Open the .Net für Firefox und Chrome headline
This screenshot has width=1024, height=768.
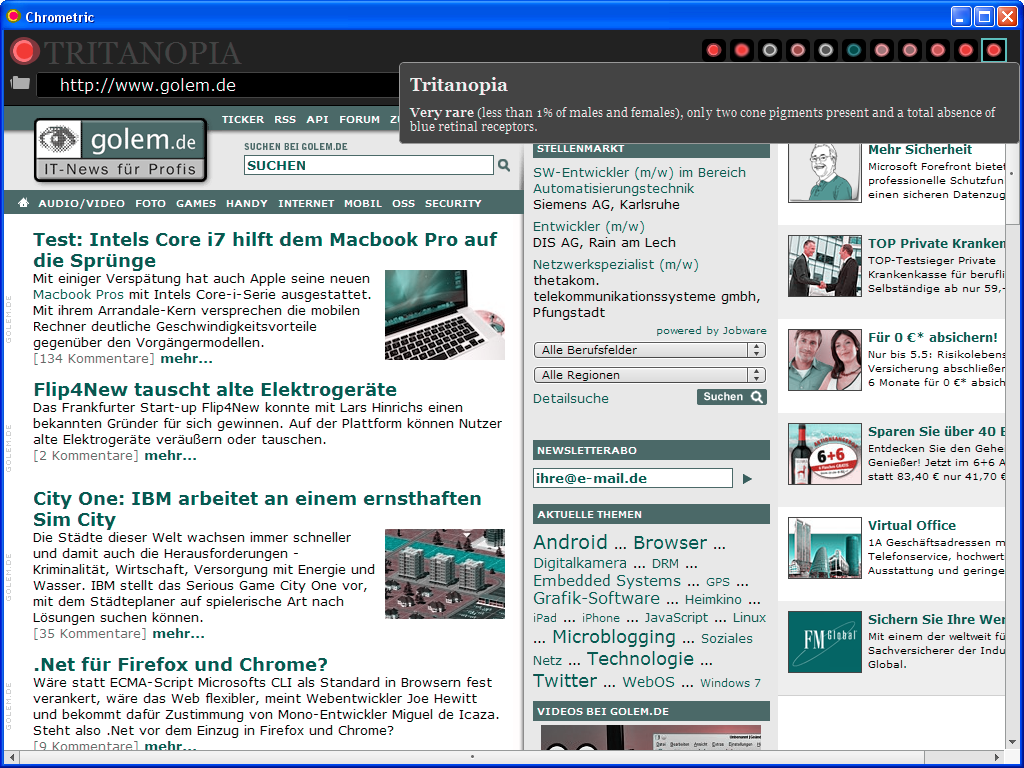tap(180, 664)
